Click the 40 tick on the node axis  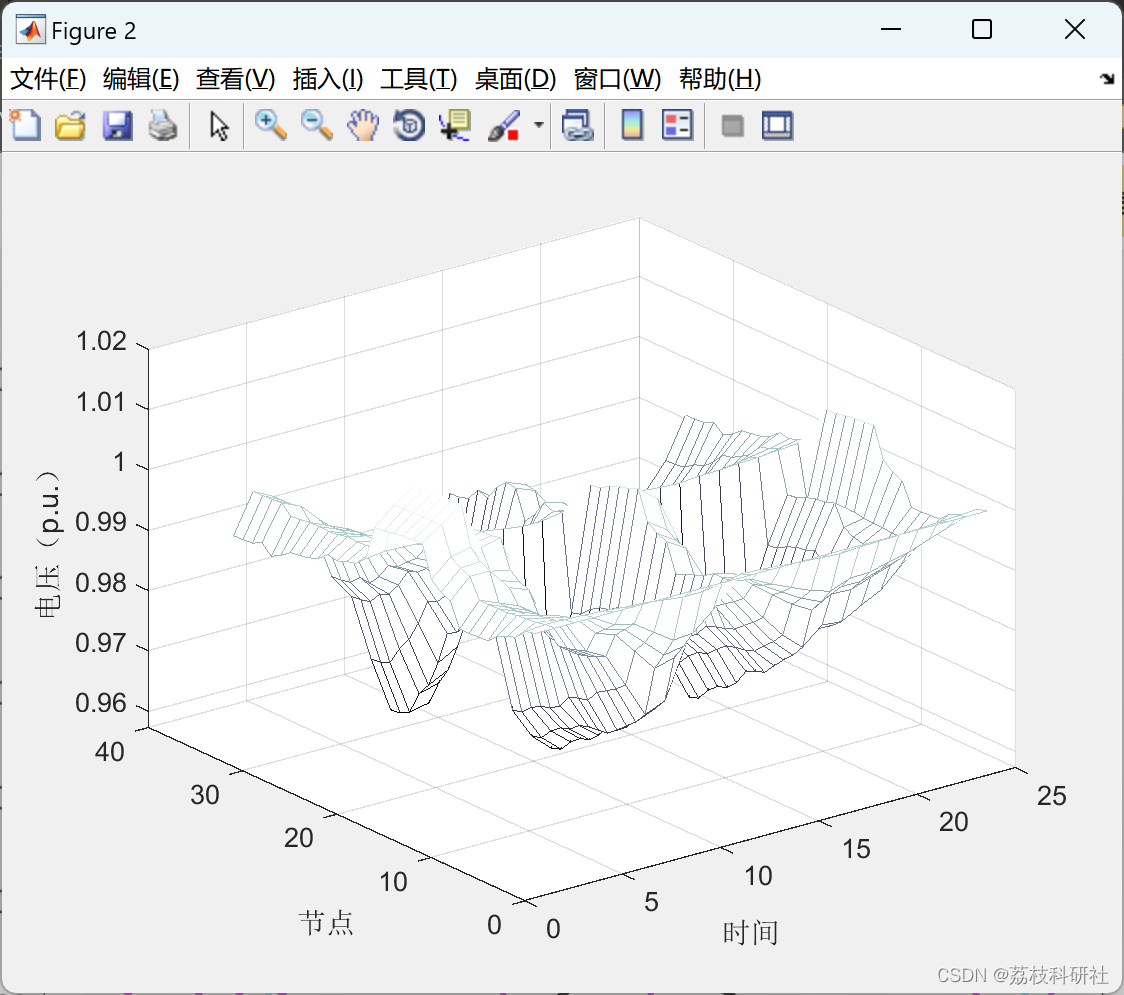[x=110, y=752]
